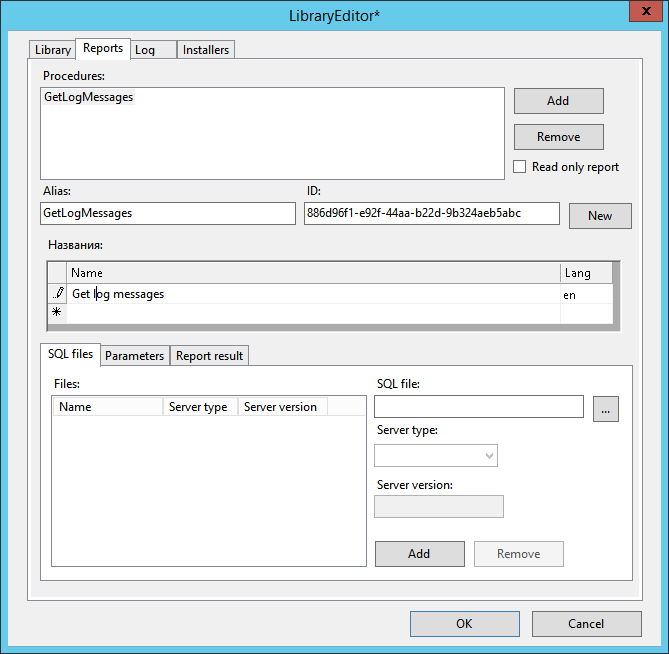
Task: Click the Server type column header
Action: 198,407
